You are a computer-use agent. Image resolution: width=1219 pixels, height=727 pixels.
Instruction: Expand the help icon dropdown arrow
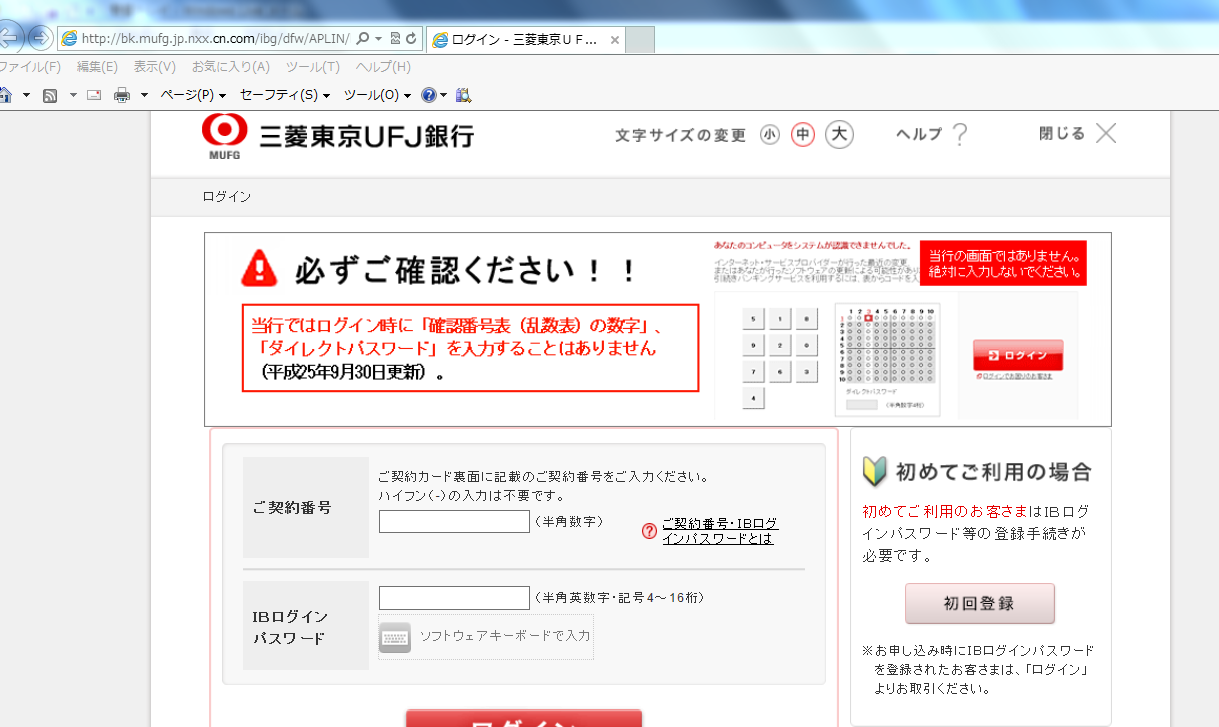click(443, 96)
